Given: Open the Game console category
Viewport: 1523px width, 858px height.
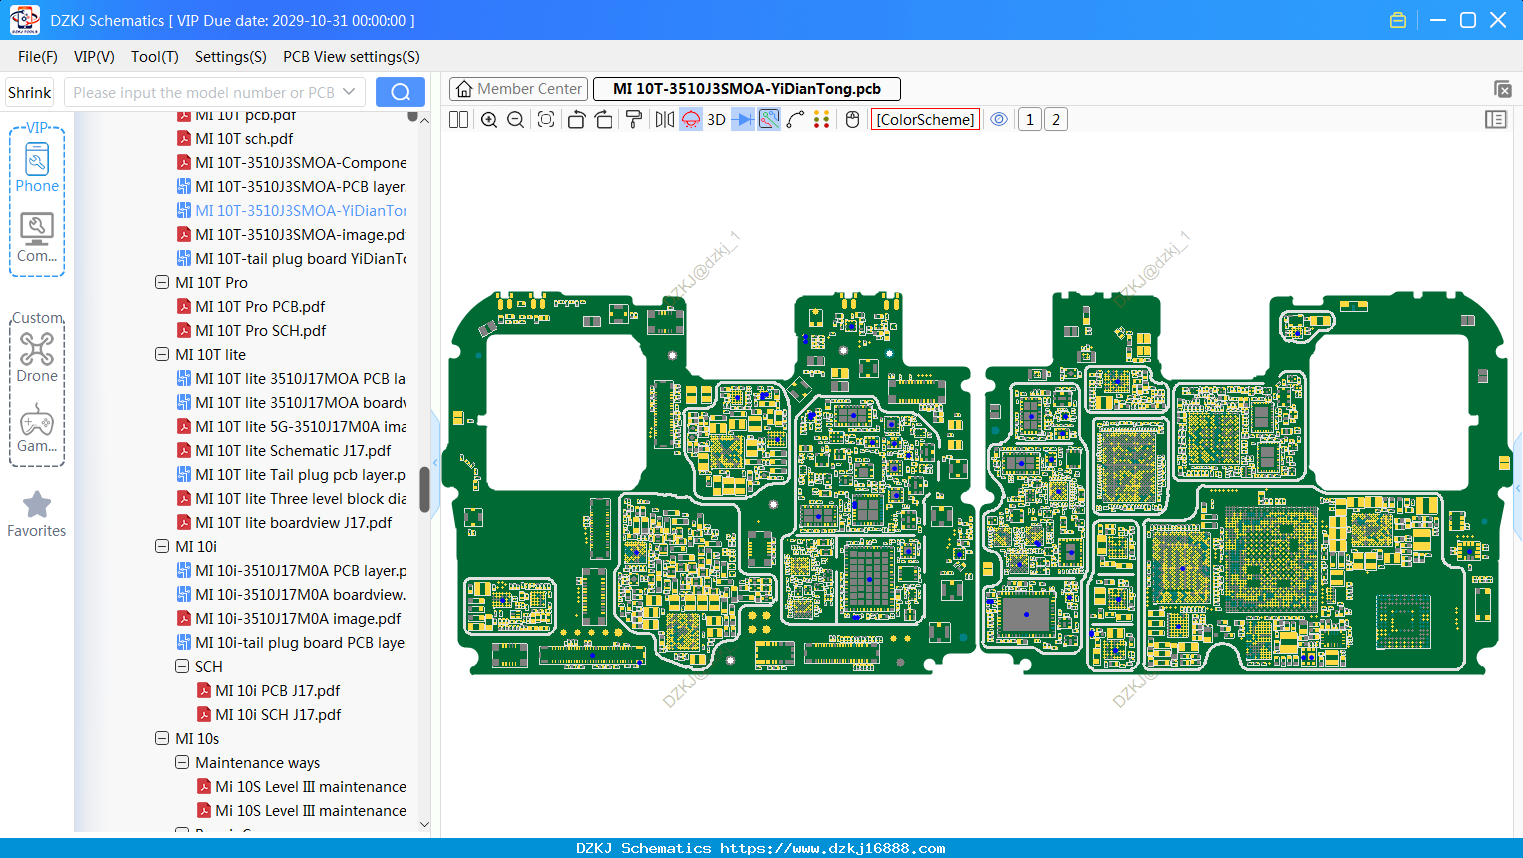Looking at the screenshot, I should [37, 428].
